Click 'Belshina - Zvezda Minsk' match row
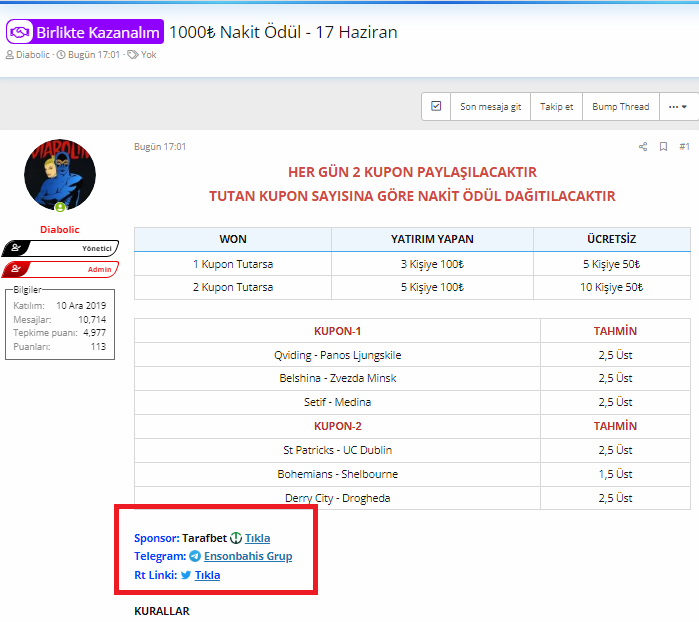The image size is (699, 622). coord(337,378)
